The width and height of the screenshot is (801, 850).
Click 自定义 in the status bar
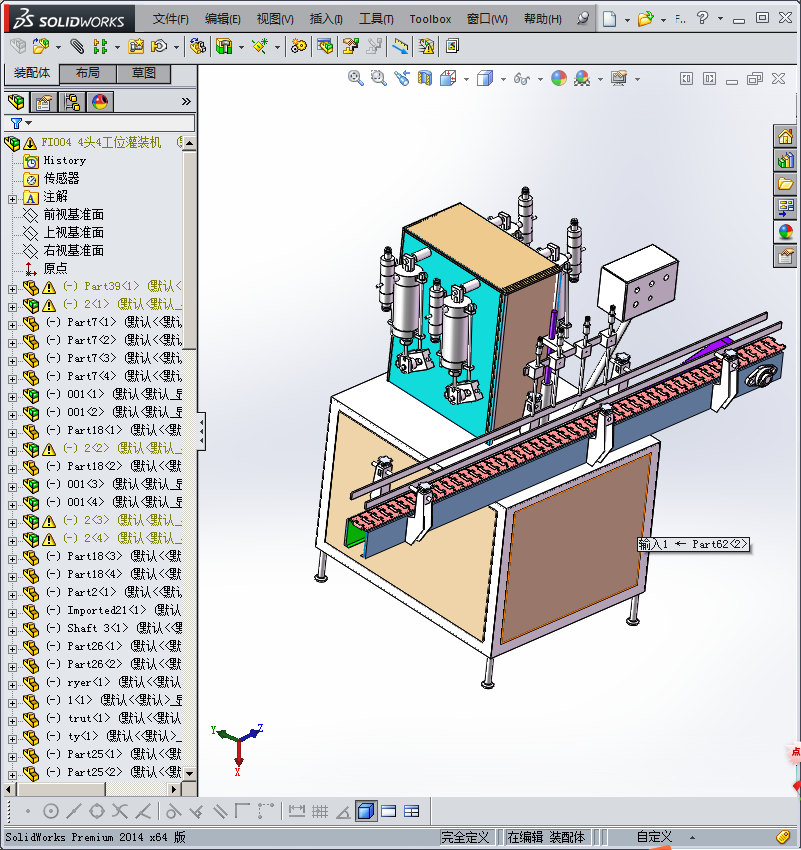pos(654,836)
